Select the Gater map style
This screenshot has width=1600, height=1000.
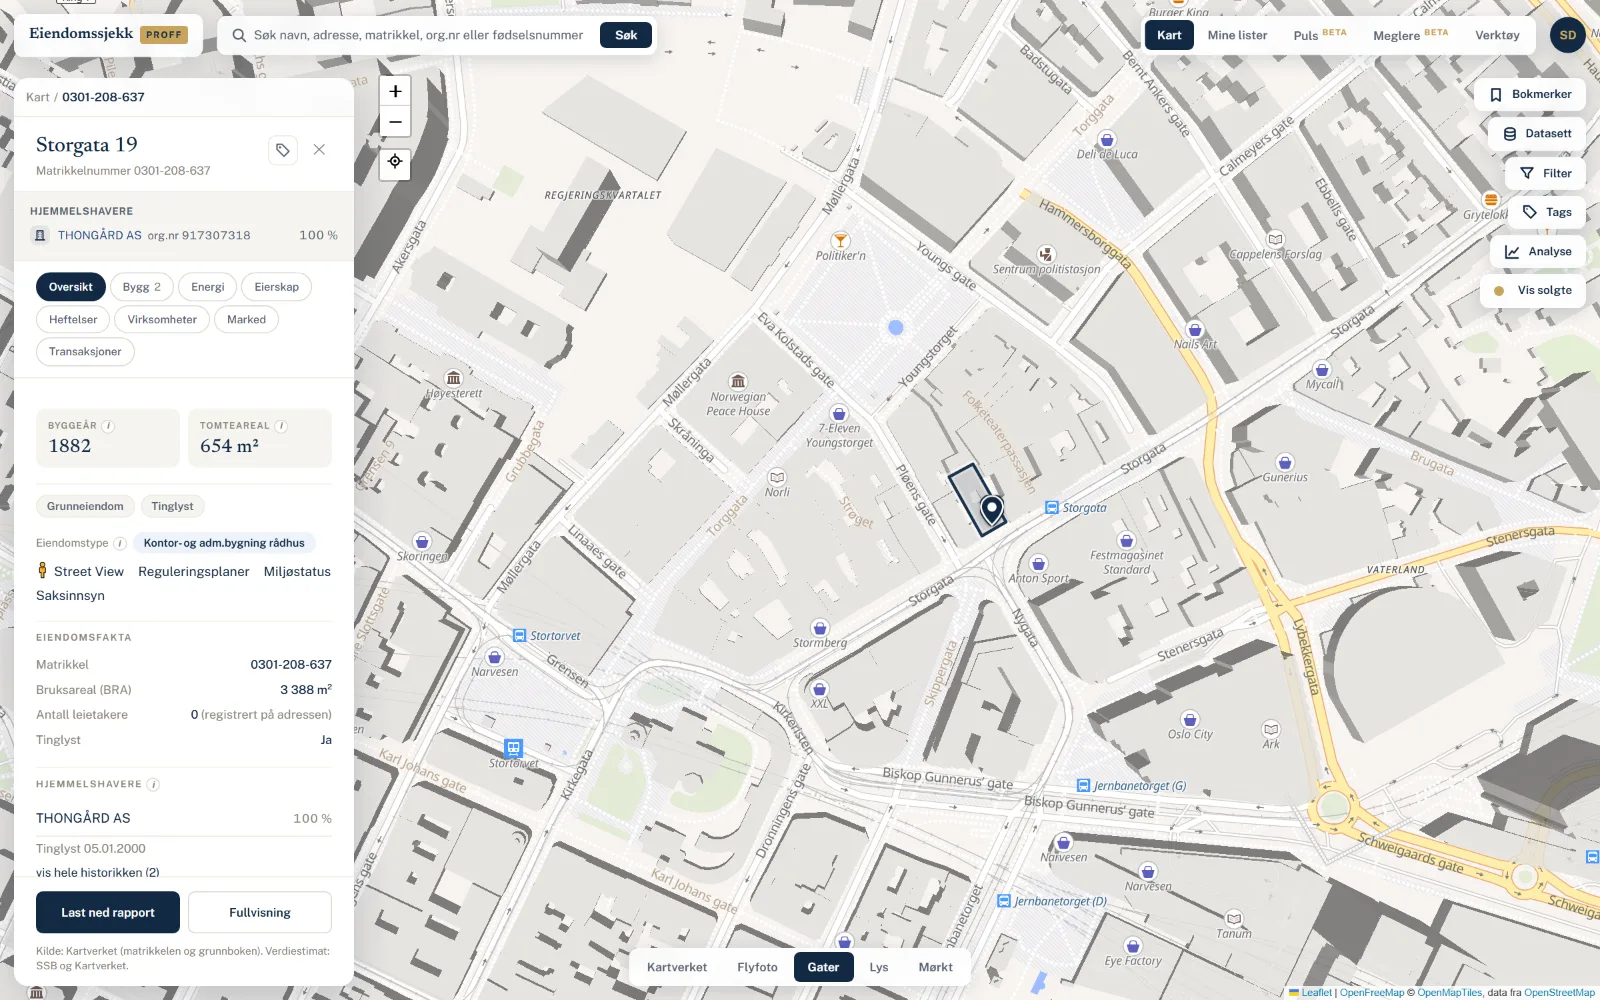pos(824,967)
